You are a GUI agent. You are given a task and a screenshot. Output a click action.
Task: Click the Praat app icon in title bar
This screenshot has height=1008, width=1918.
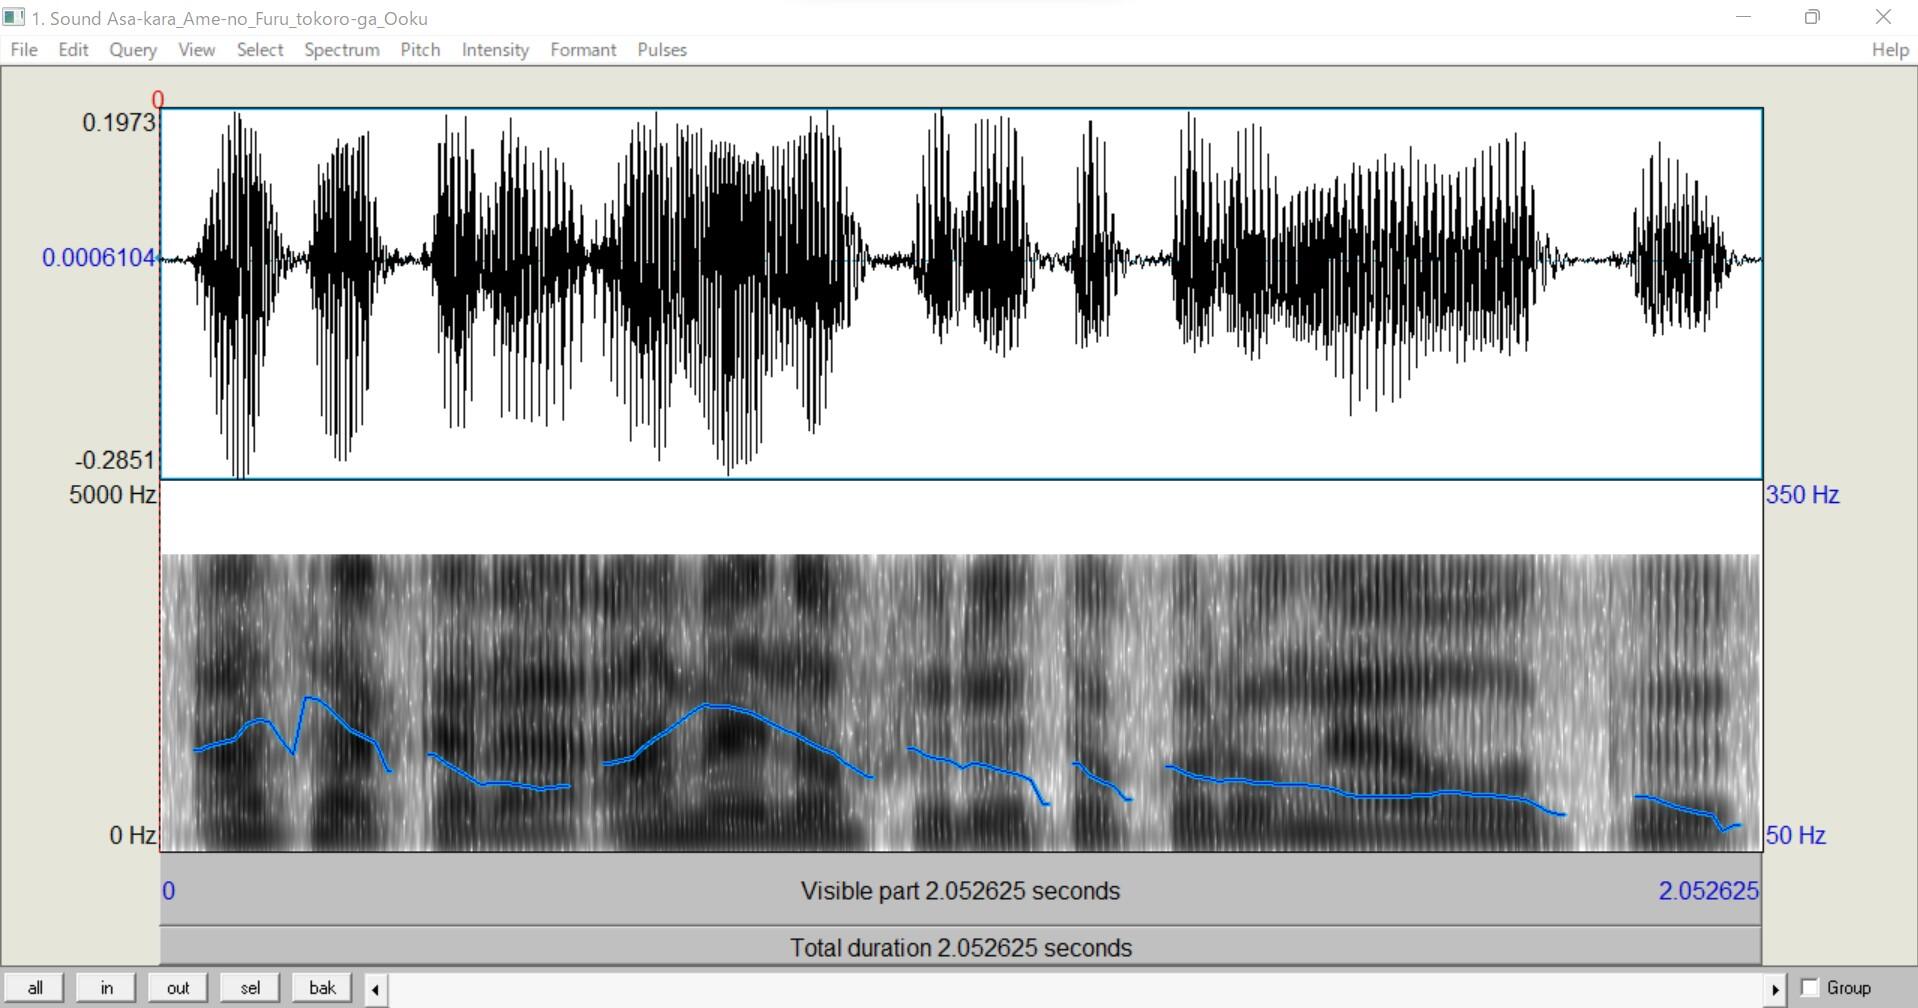(14, 17)
